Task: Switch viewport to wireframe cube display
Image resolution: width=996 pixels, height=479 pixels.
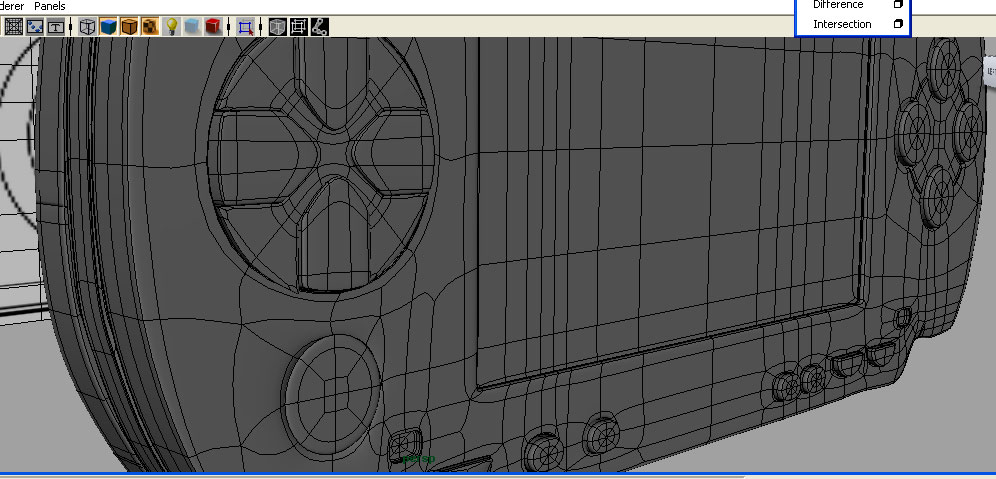Action: tap(88, 27)
